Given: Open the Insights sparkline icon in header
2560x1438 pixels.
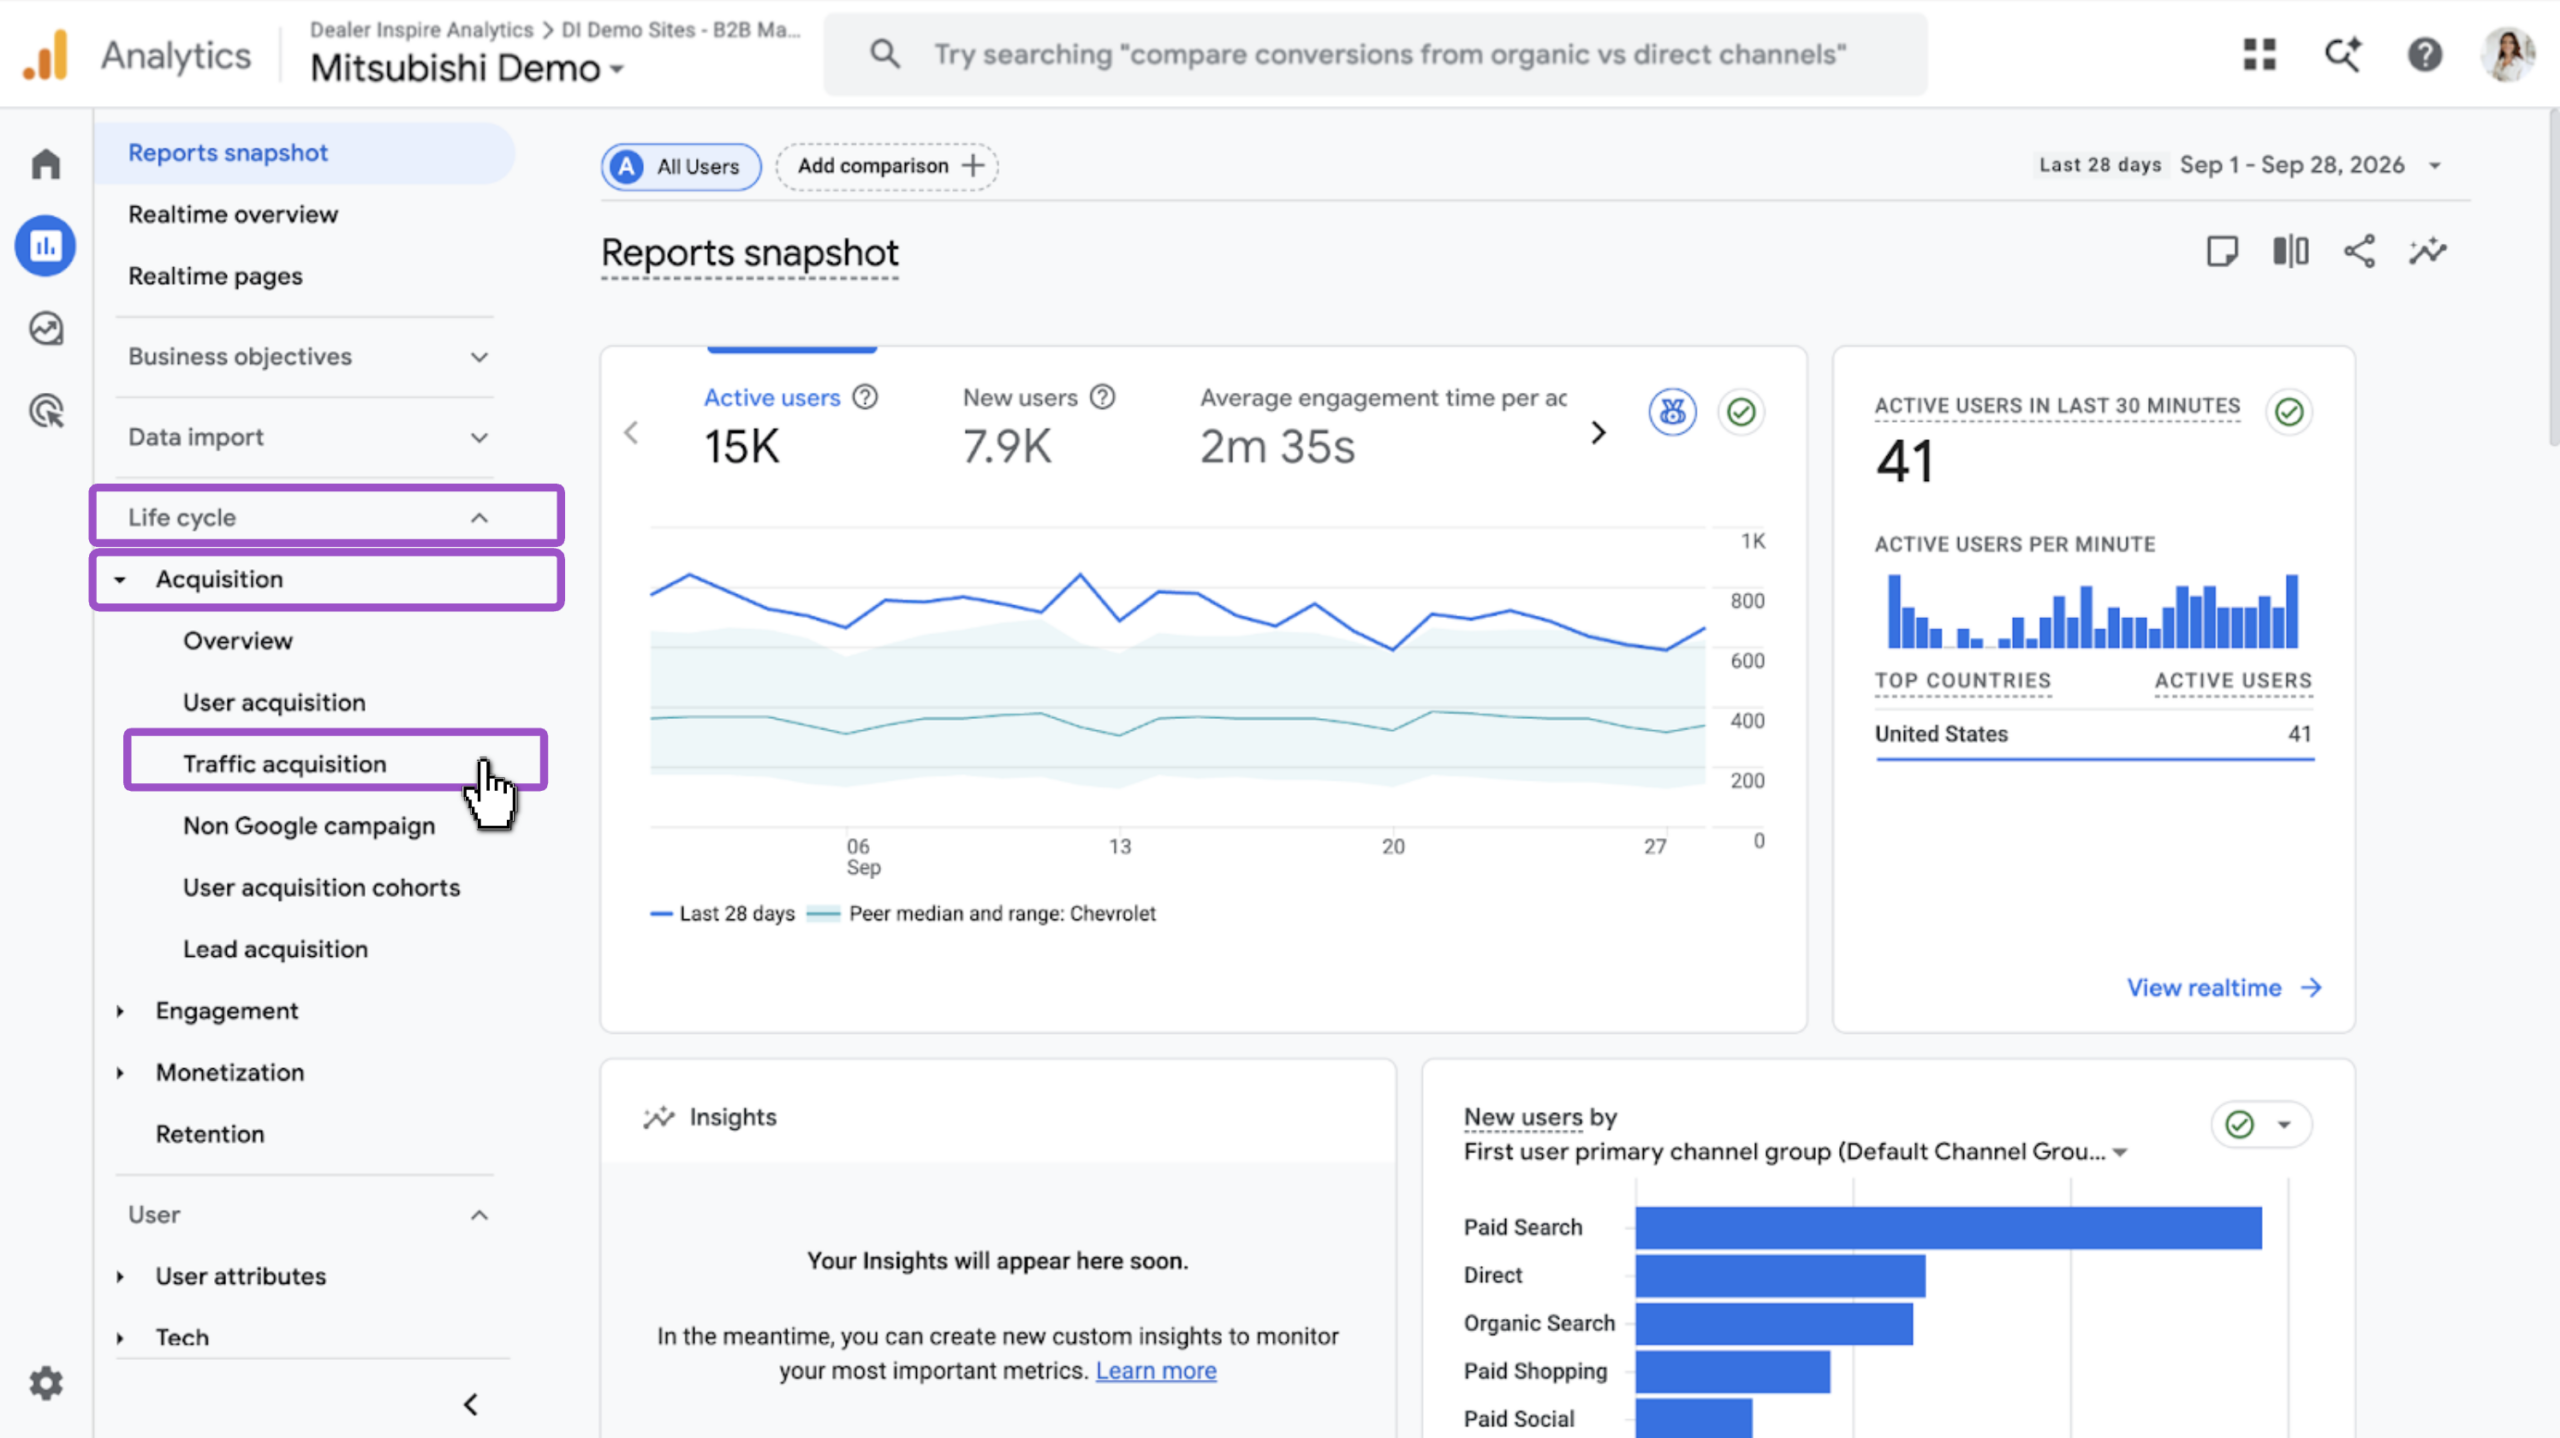Looking at the screenshot, I should (x=2427, y=251).
